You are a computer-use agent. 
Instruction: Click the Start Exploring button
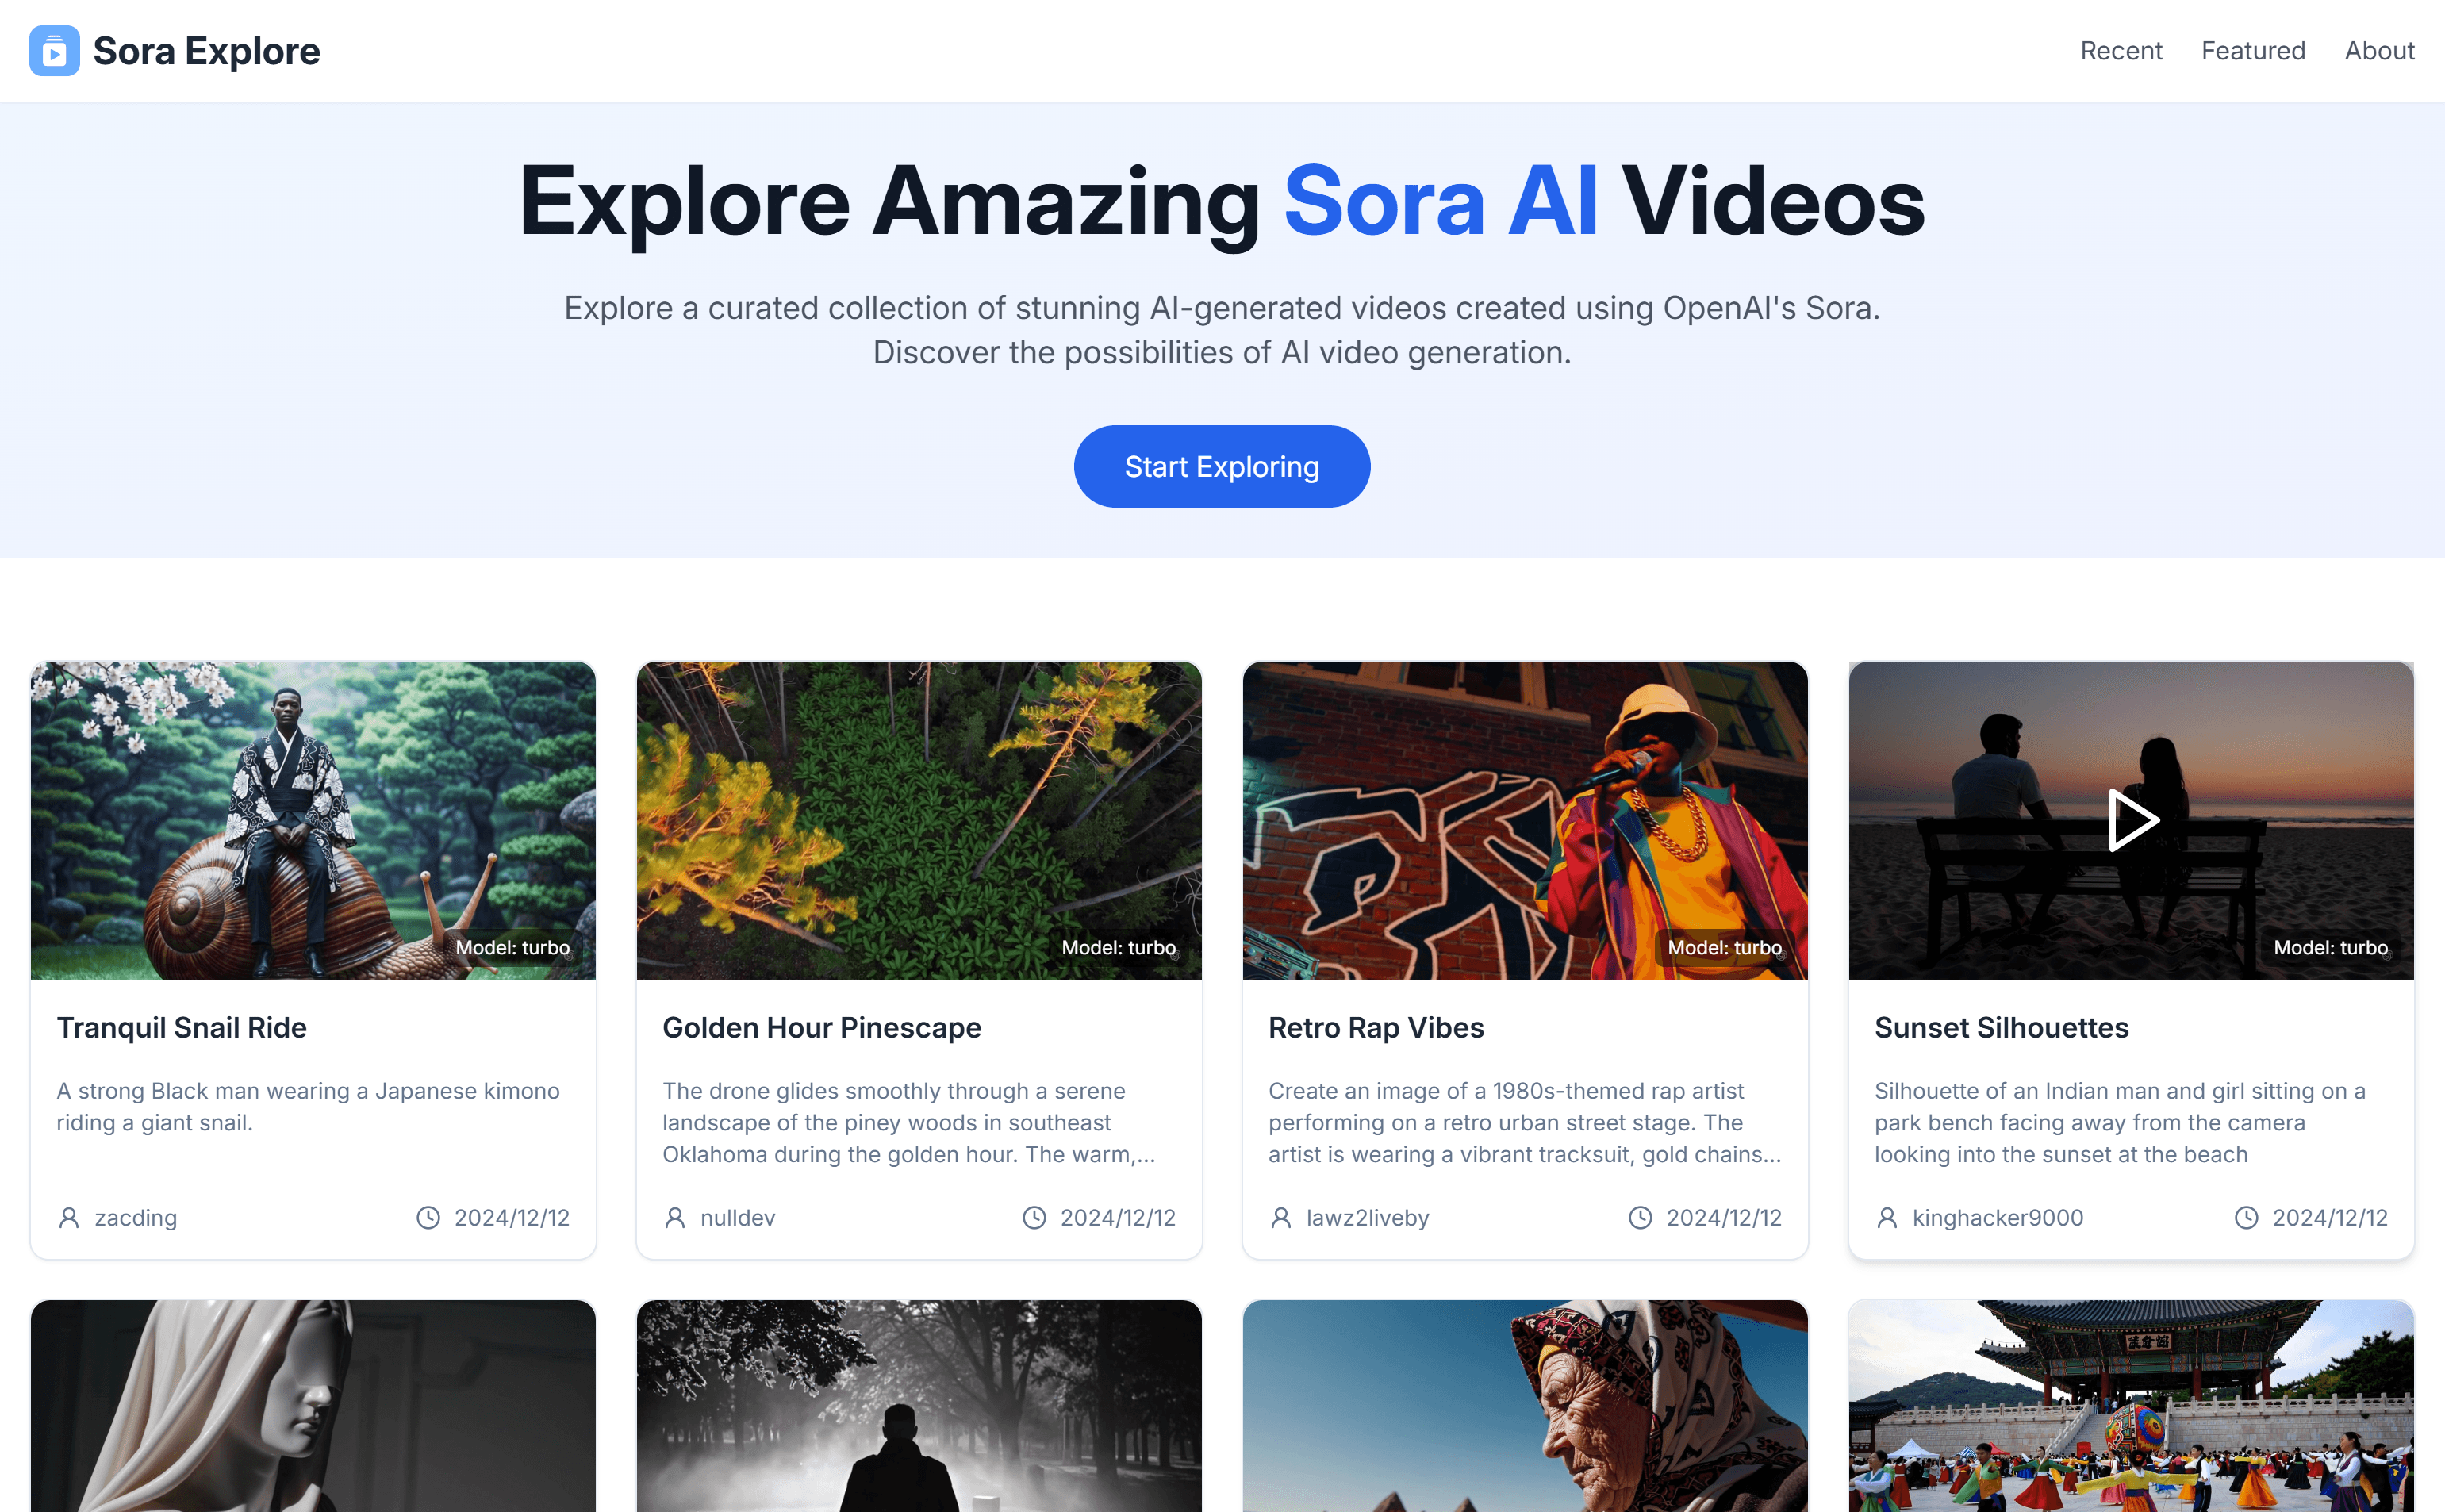point(1221,466)
